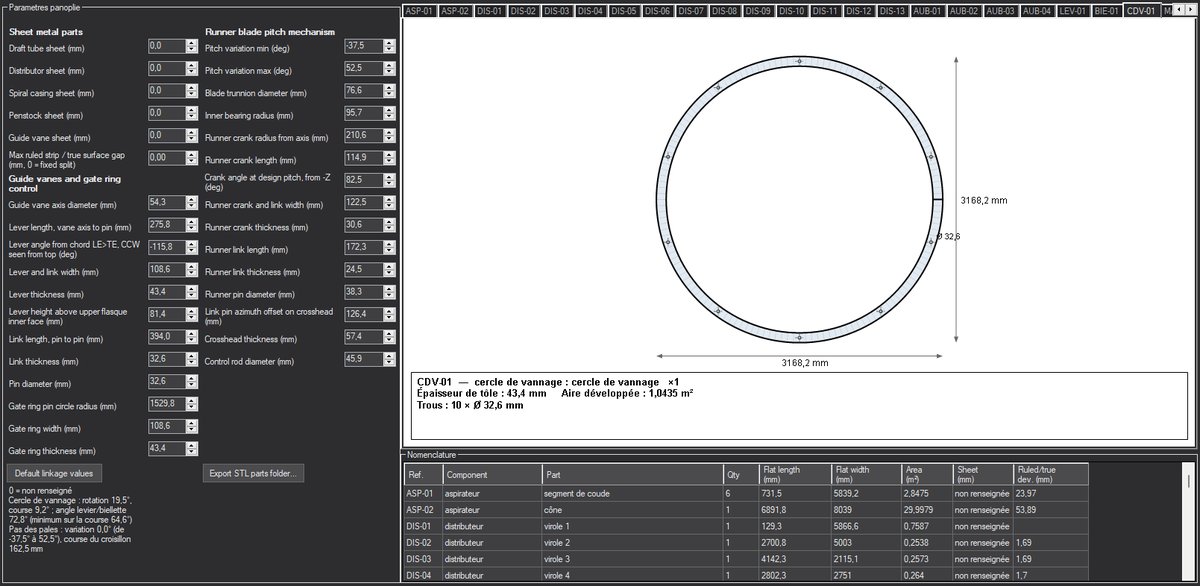
Task: Adjust the Link length pin to pin spinner
Action: pos(192,337)
